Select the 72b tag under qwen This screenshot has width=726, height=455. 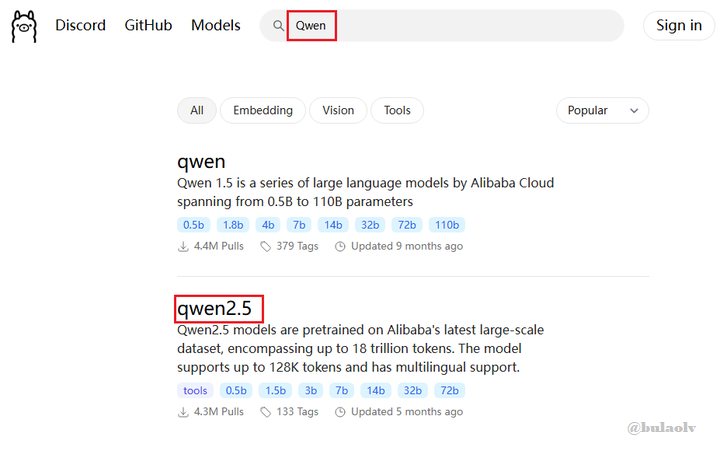pyautogui.click(x=407, y=225)
